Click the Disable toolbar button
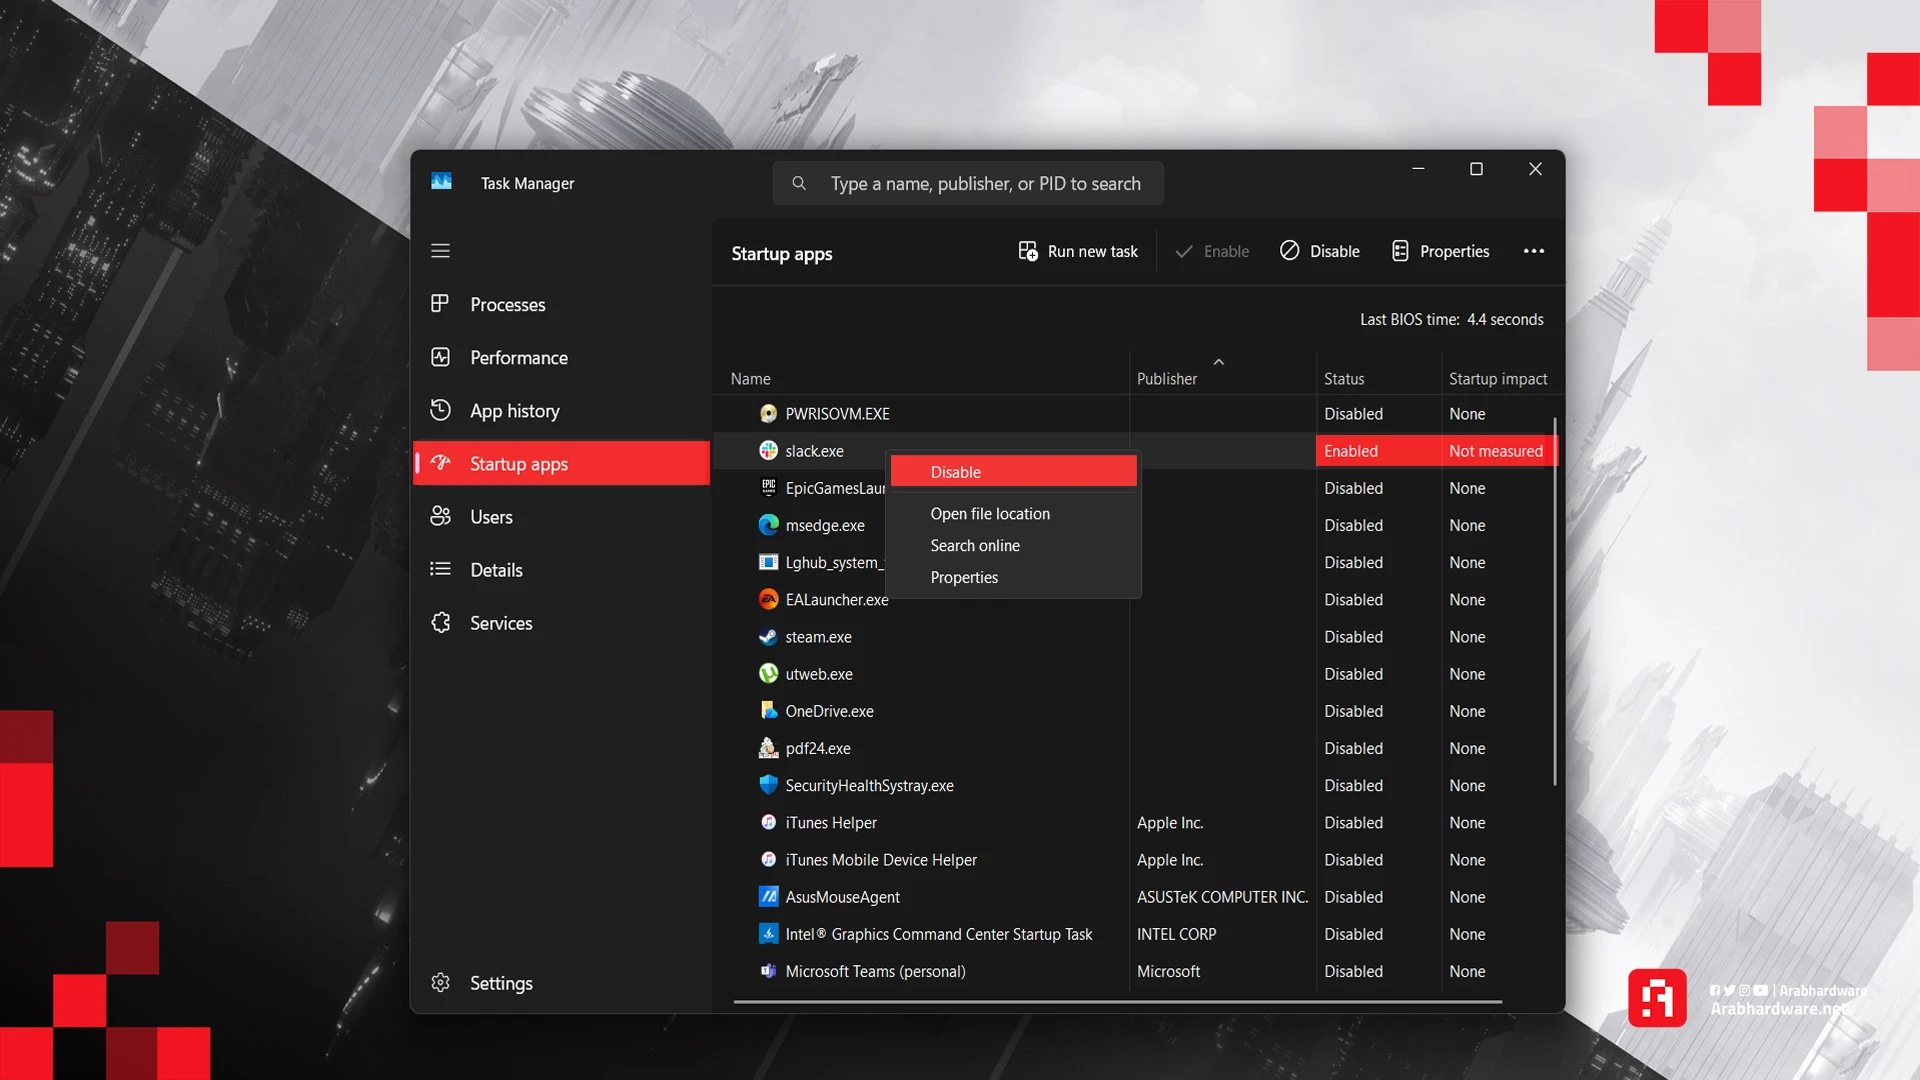The width and height of the screenshot is (1920, 1080). coord(1320,252)
